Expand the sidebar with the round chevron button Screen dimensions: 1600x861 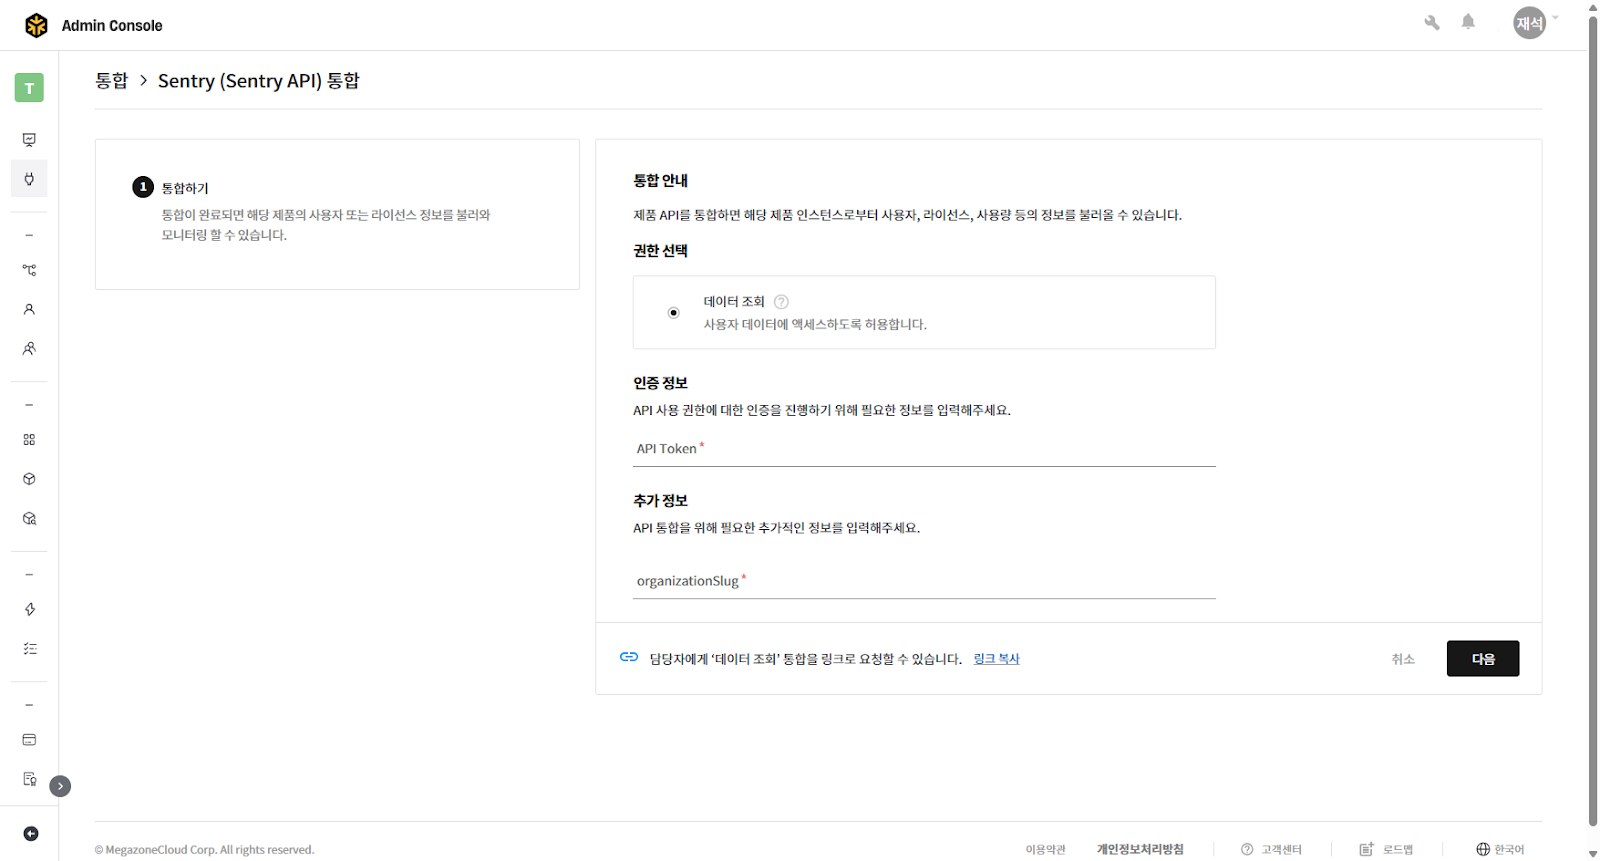click(60, 786)
